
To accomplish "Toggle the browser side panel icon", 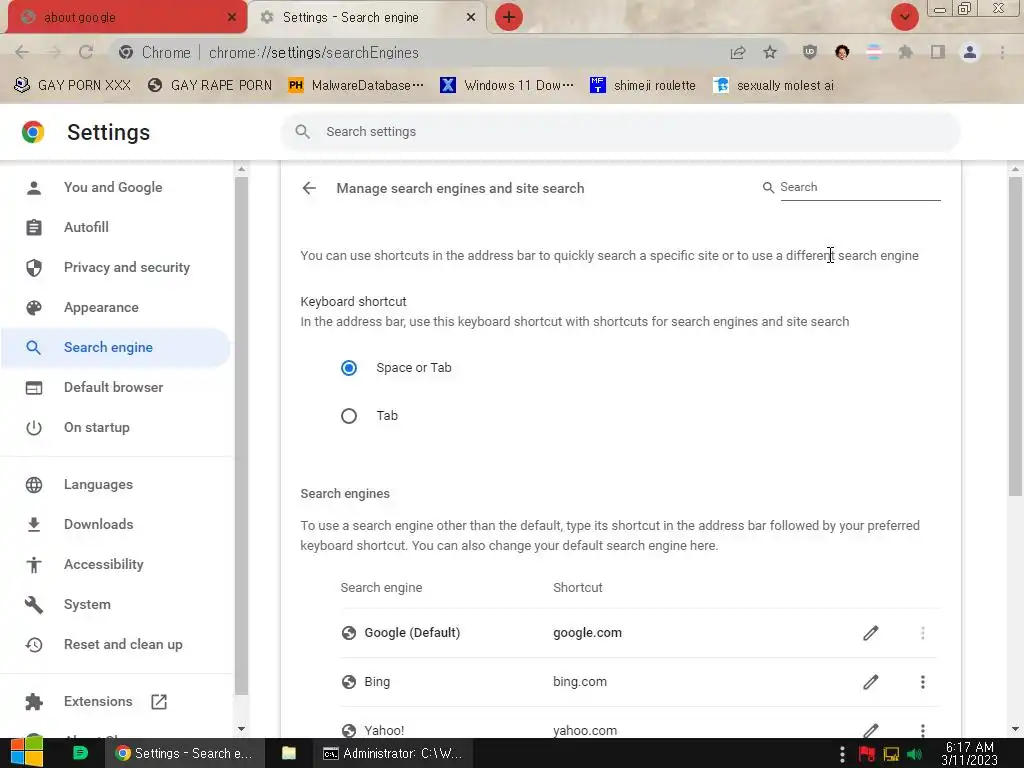I will pyautogui.click(x=938, y=52).
